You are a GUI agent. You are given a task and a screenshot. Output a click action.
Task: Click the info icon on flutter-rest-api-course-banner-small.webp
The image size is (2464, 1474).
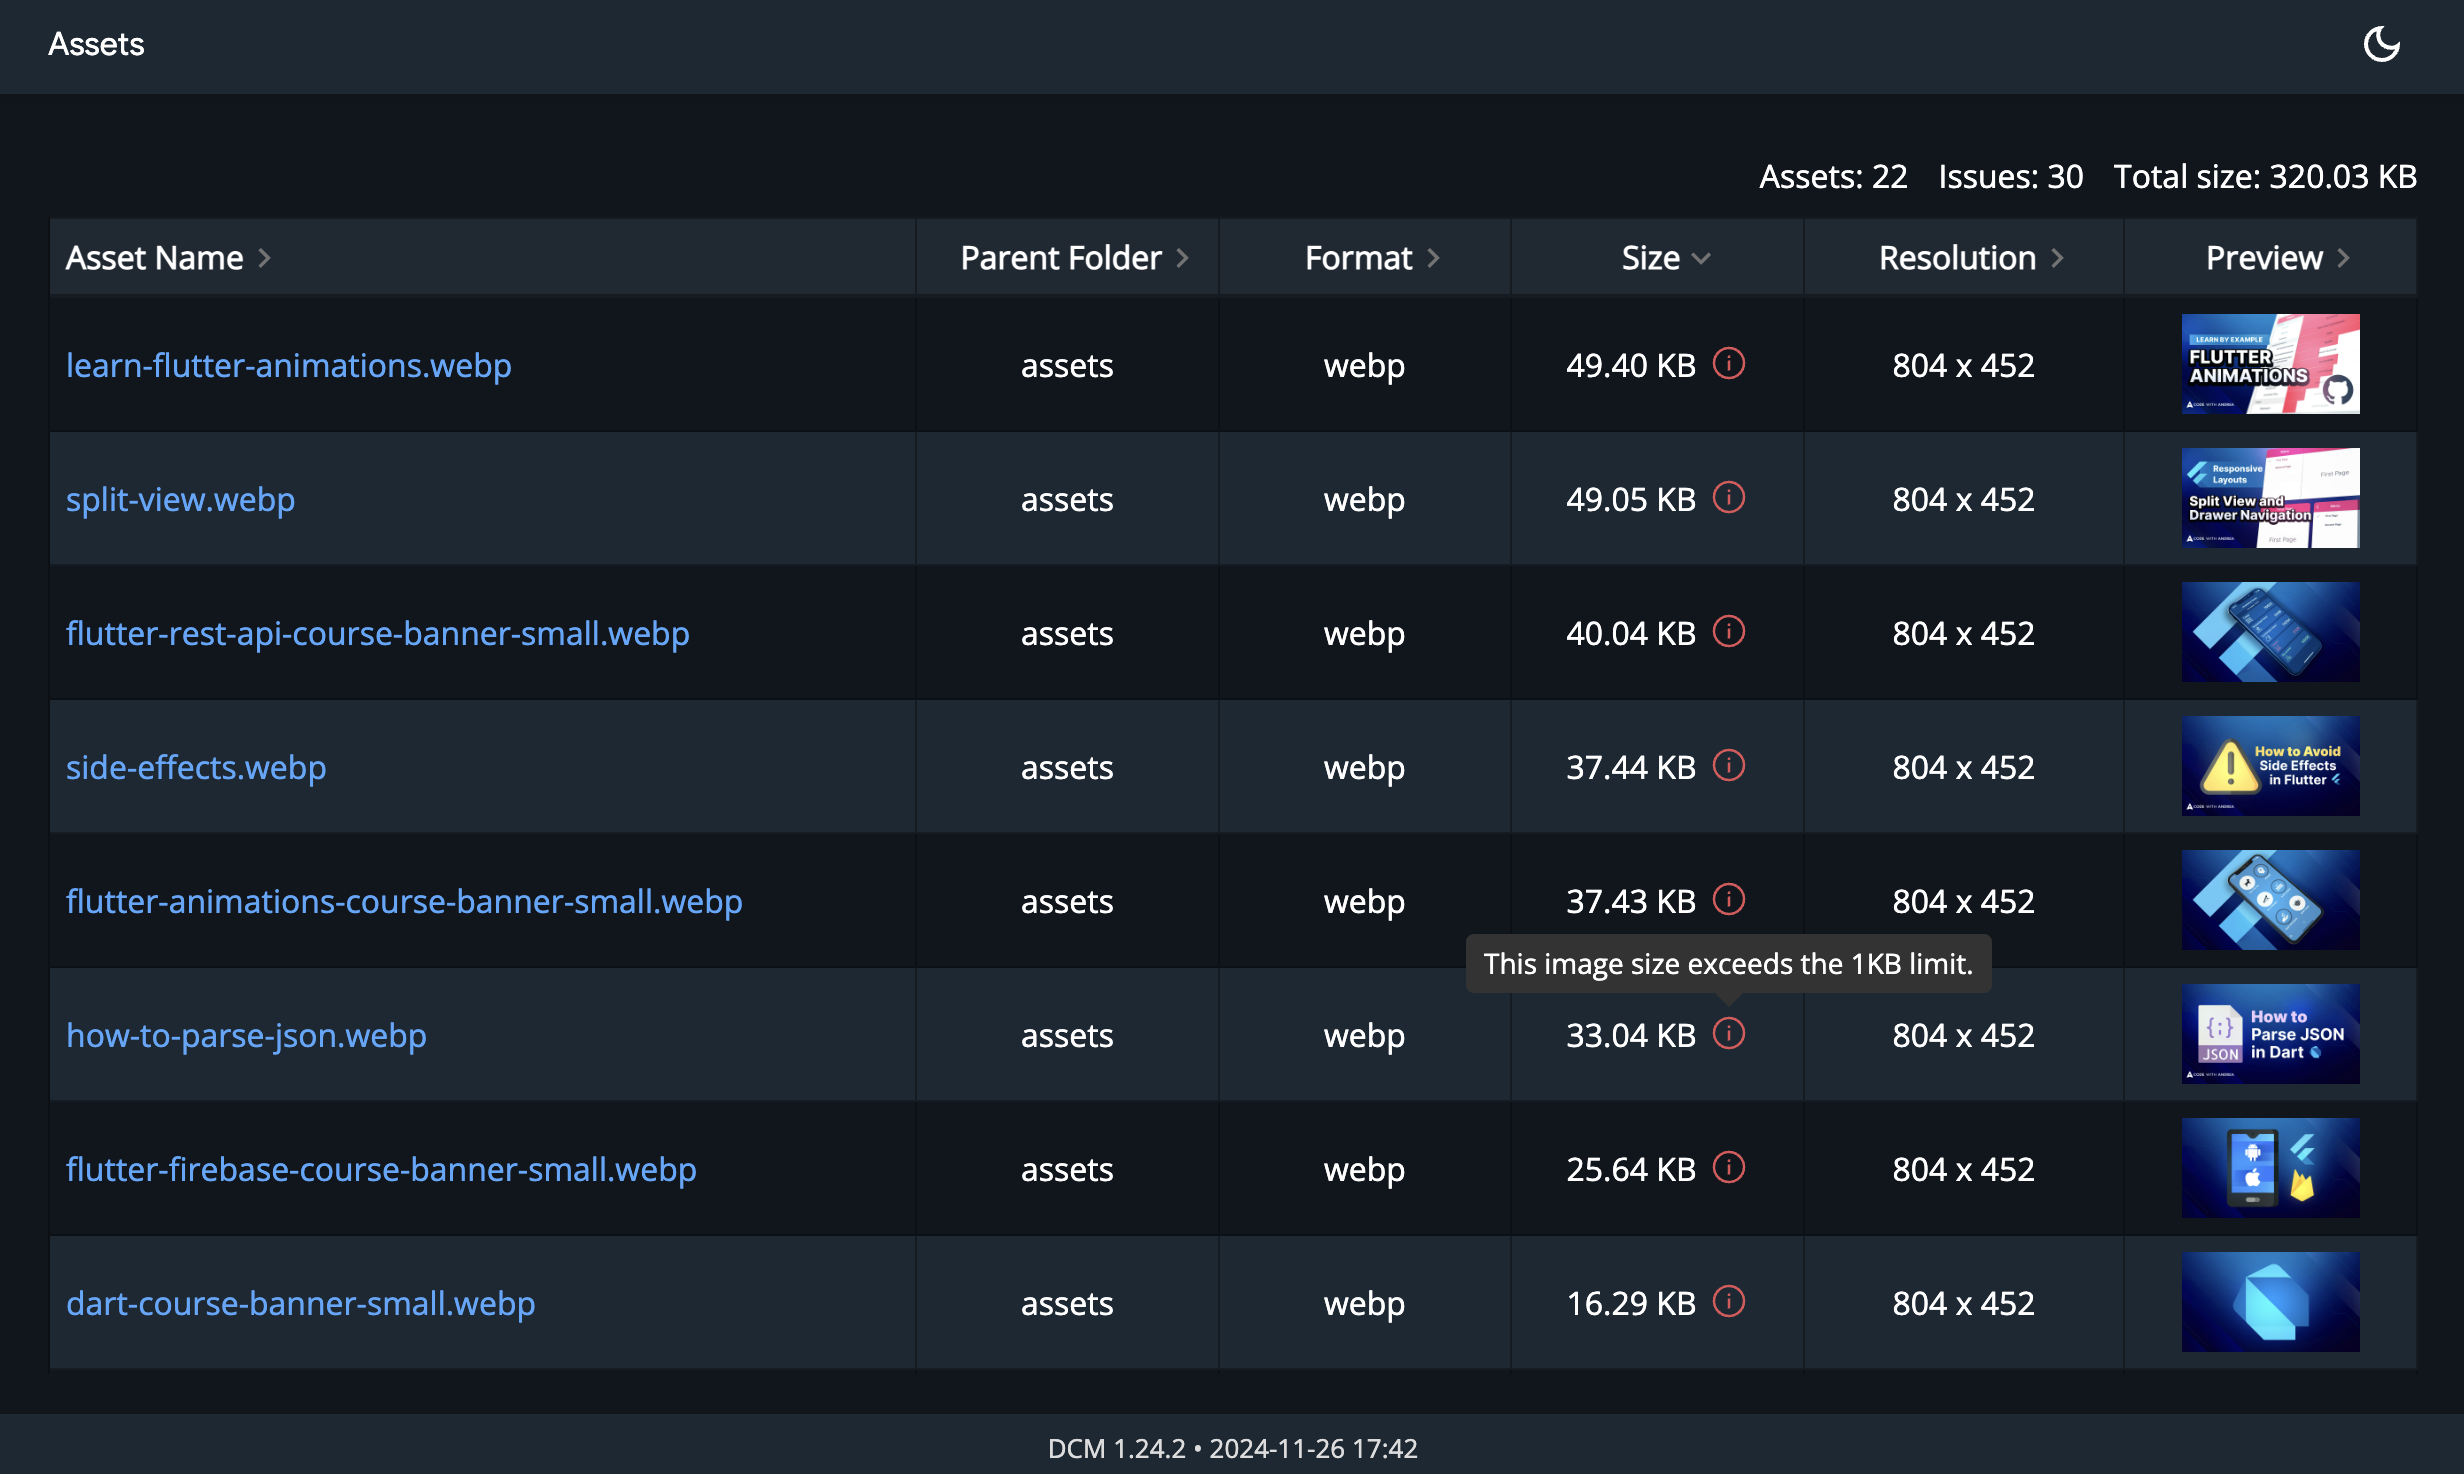point(1727,632)
